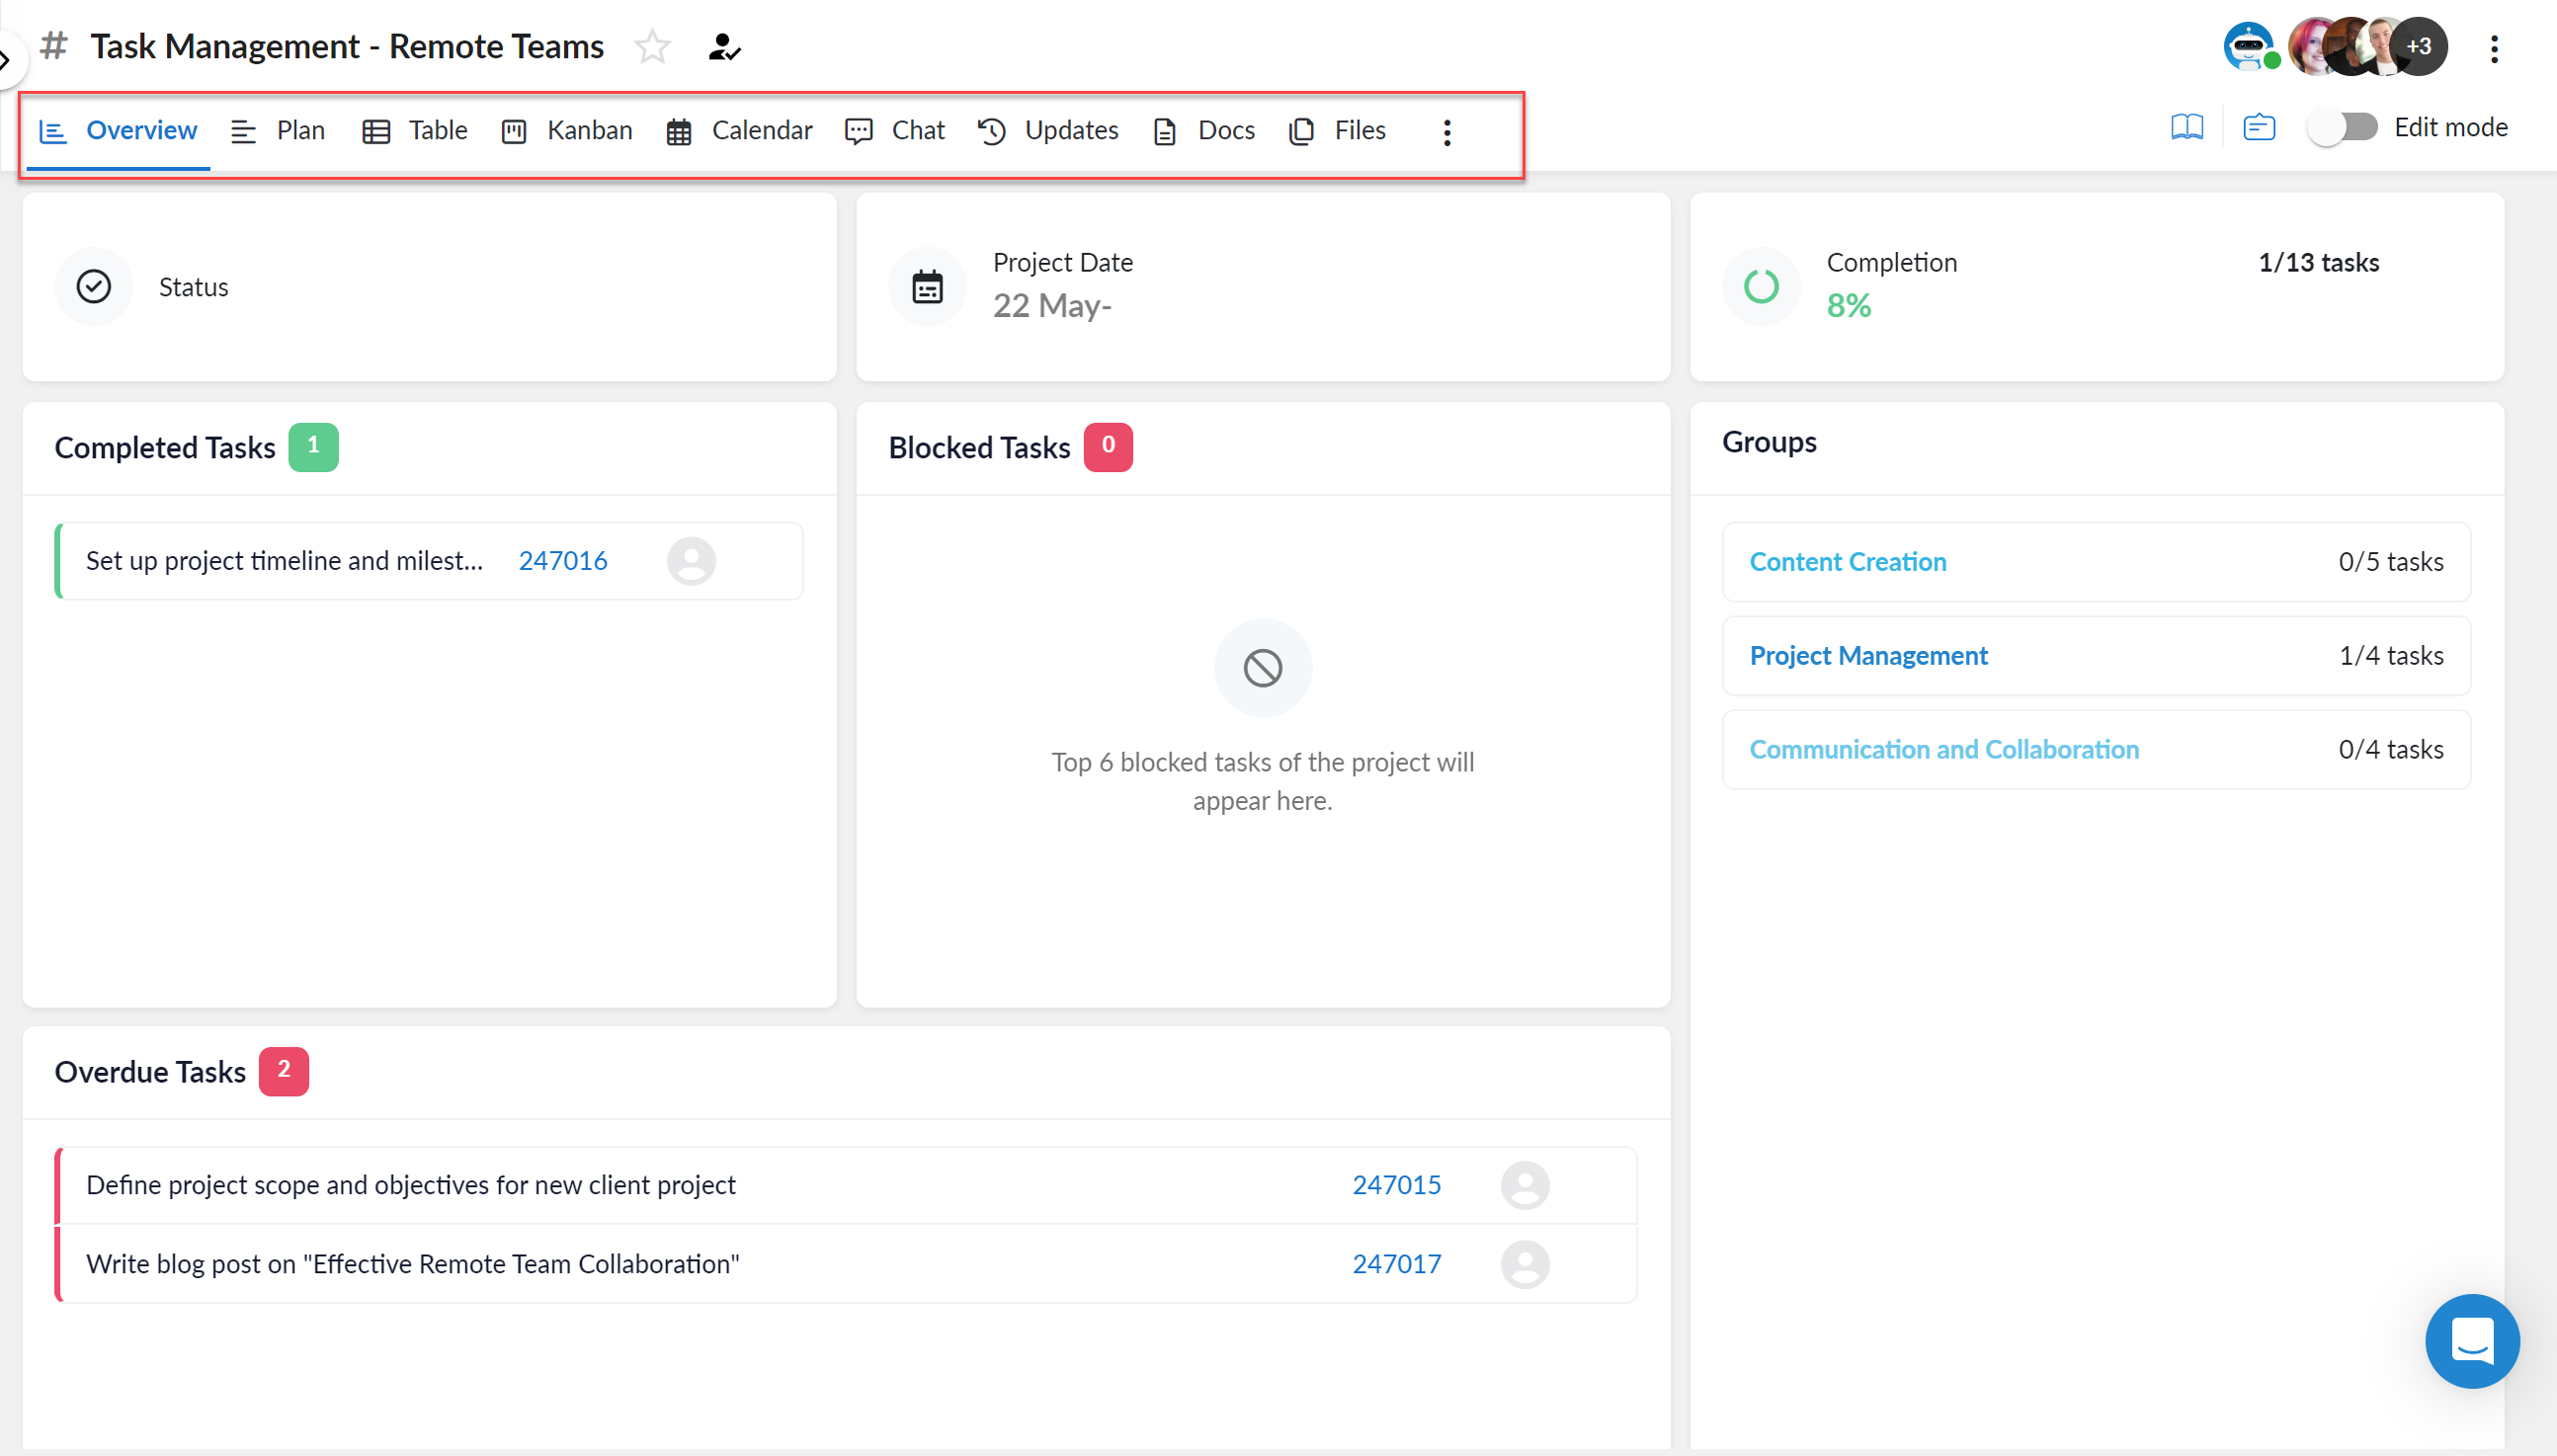Open the Calendar view icon
Image resolution: width=2557 pixels, height=1456 pixels.
[x=680, y=130]
